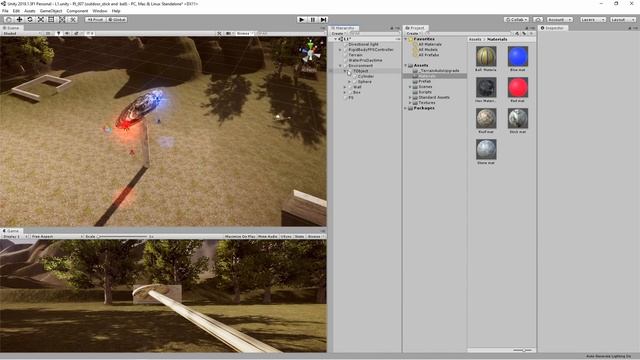
Task: Click the Project search field
Action: pyautogui.click(x=469, y=33)
